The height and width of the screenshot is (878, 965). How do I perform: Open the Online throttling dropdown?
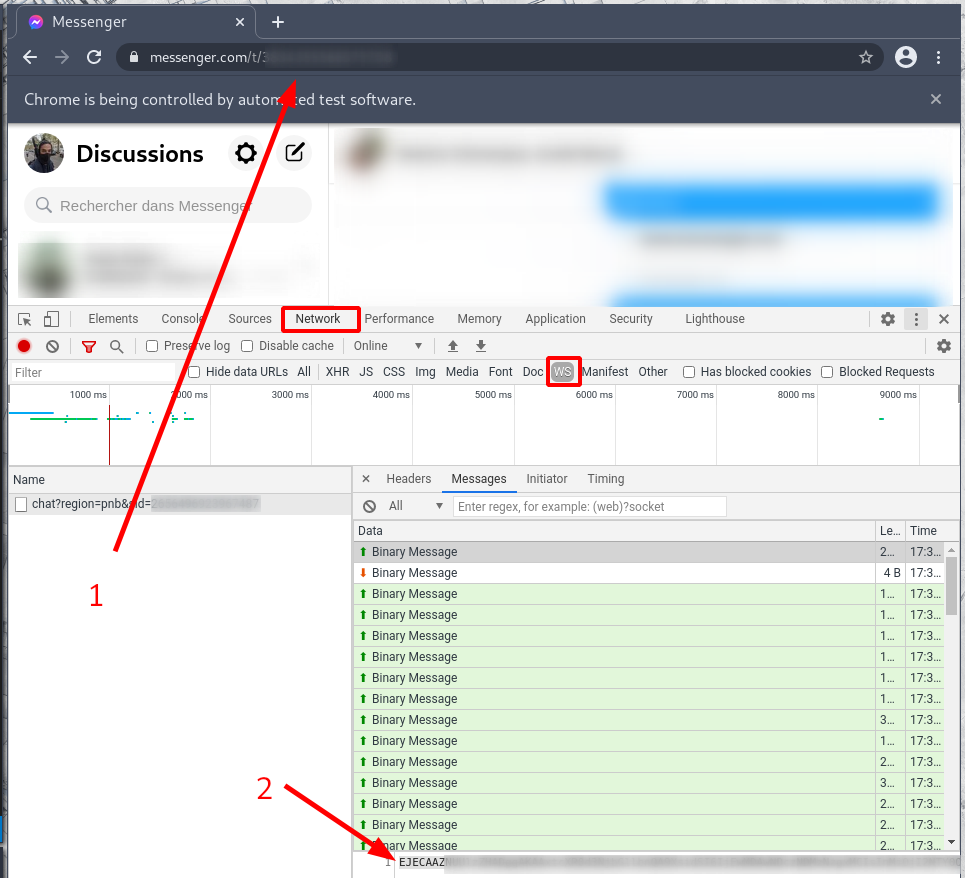coord(387,346)
